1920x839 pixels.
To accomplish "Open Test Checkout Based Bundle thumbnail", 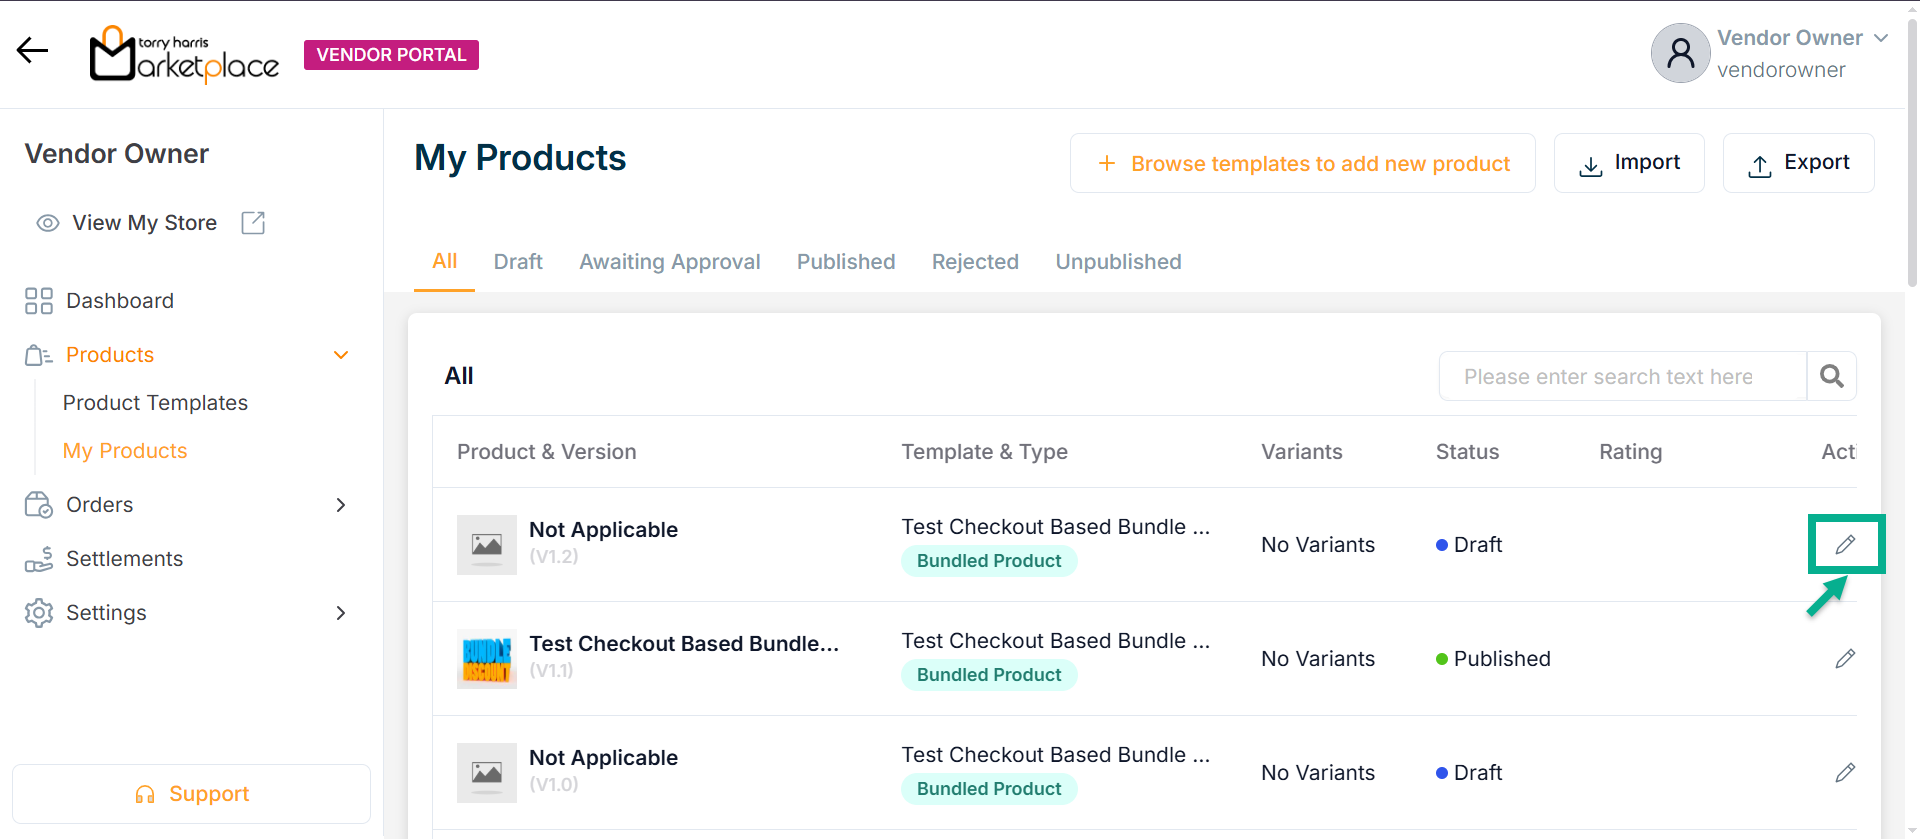I will pos(487,659).
